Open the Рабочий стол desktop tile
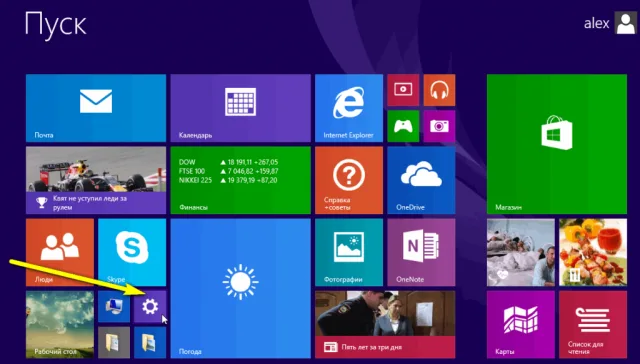The image size is (640, 364). click(x=60, y=324)
